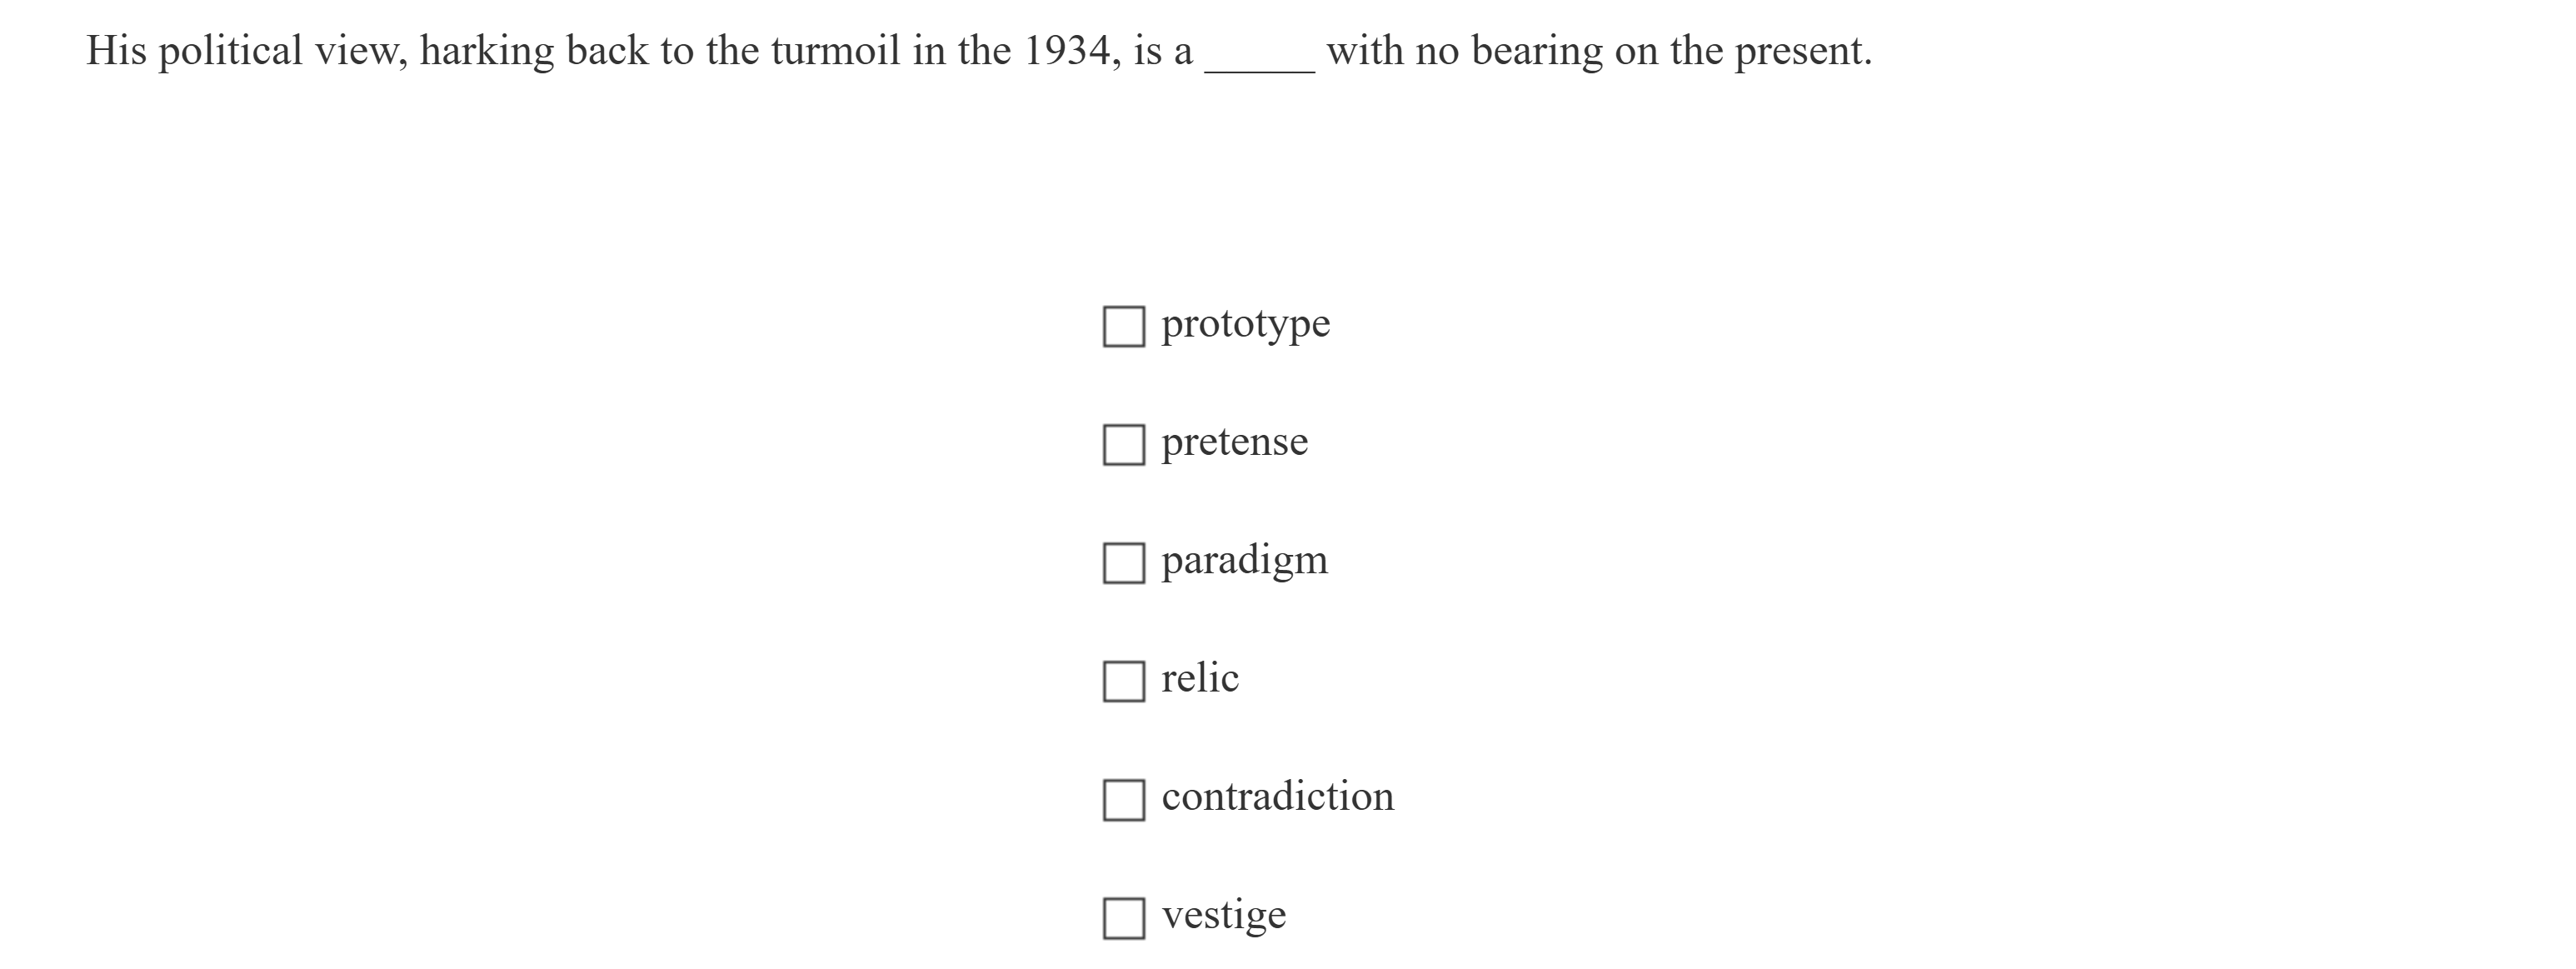Tick the box beside 'pretense'
2576x969 pixels.
pyautogui.click(x=1123, y=445)
